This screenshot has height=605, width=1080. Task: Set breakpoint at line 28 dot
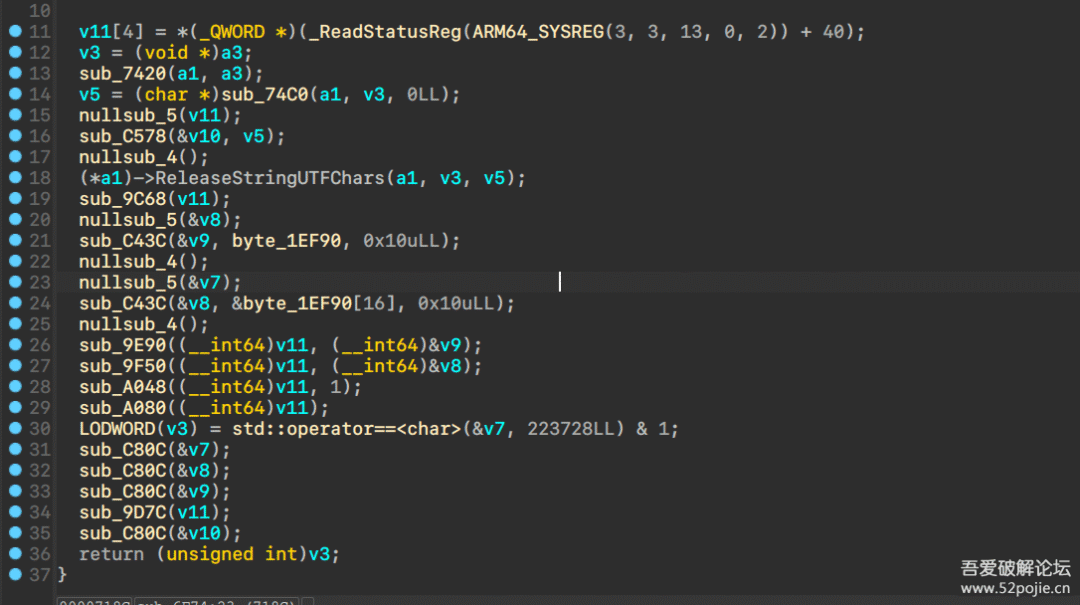15,386
